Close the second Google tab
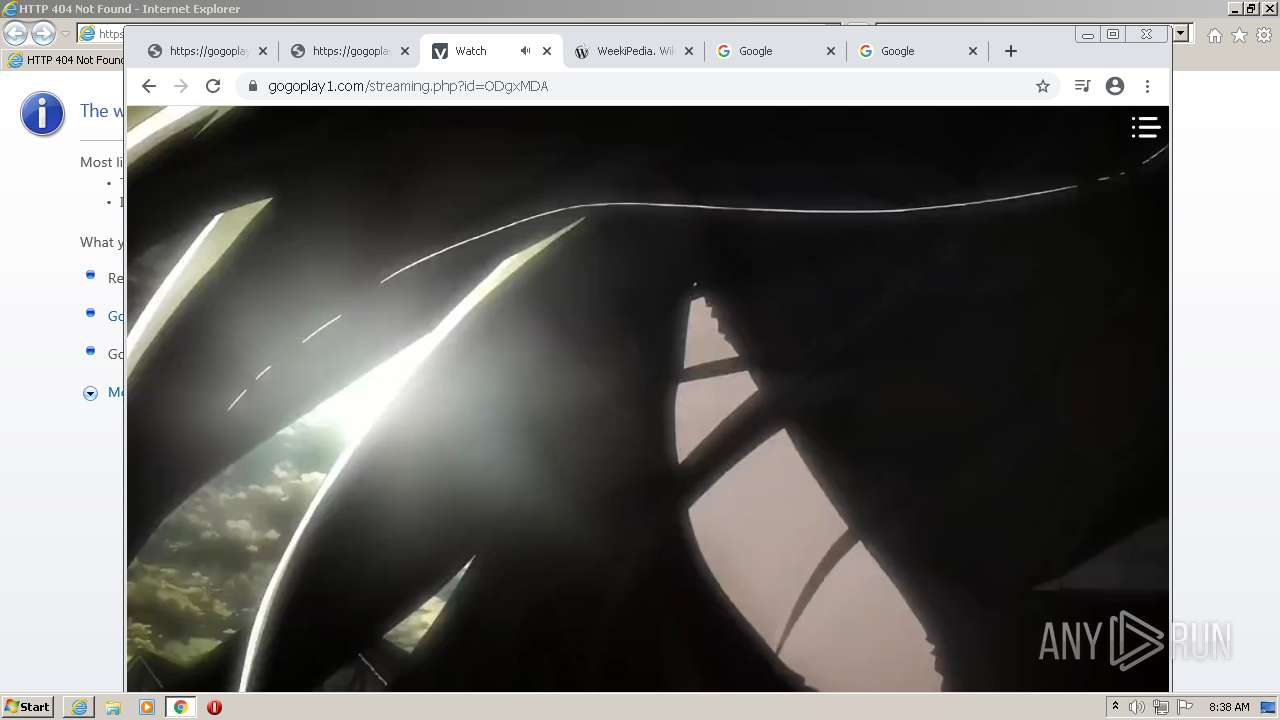 (x=973, y=51)
